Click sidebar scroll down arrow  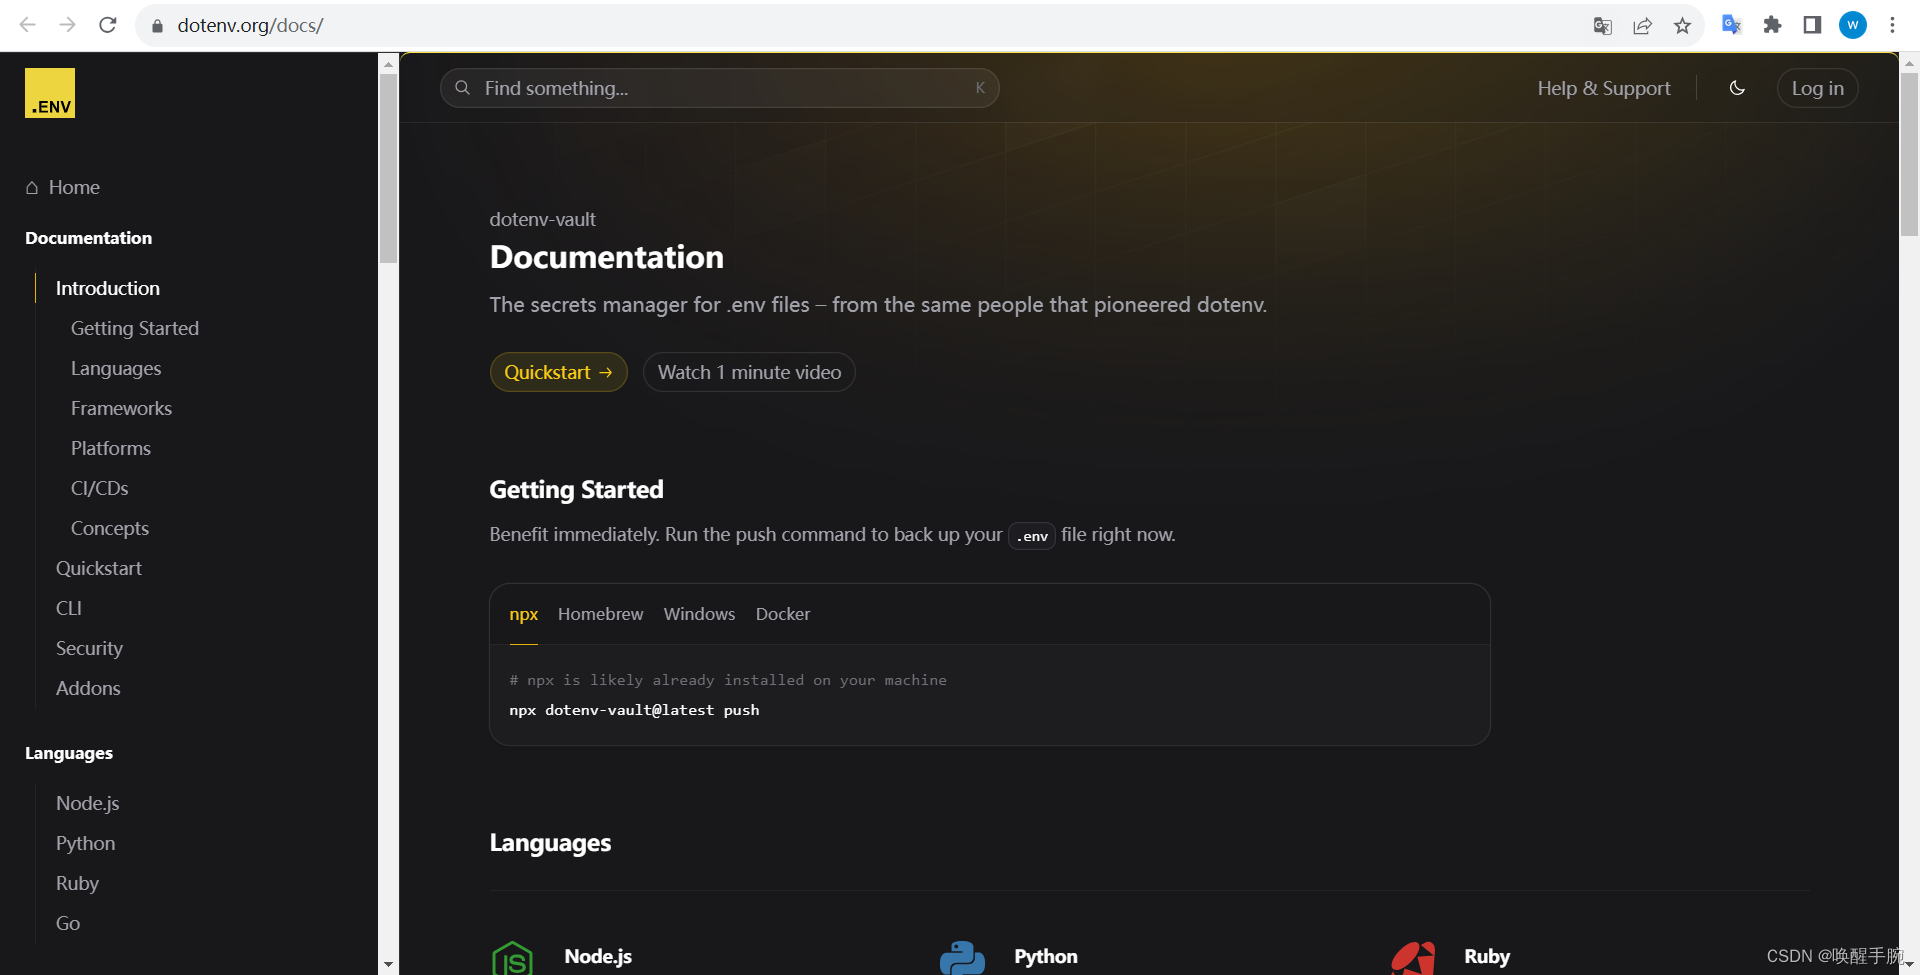388,965
